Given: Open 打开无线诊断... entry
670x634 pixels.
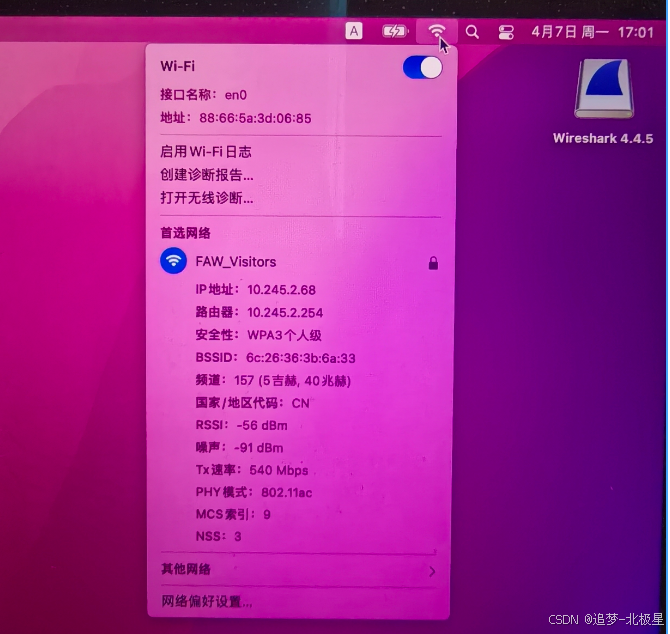Looking at the screenshot, I should pyautogui.click(x=207, y=197).
